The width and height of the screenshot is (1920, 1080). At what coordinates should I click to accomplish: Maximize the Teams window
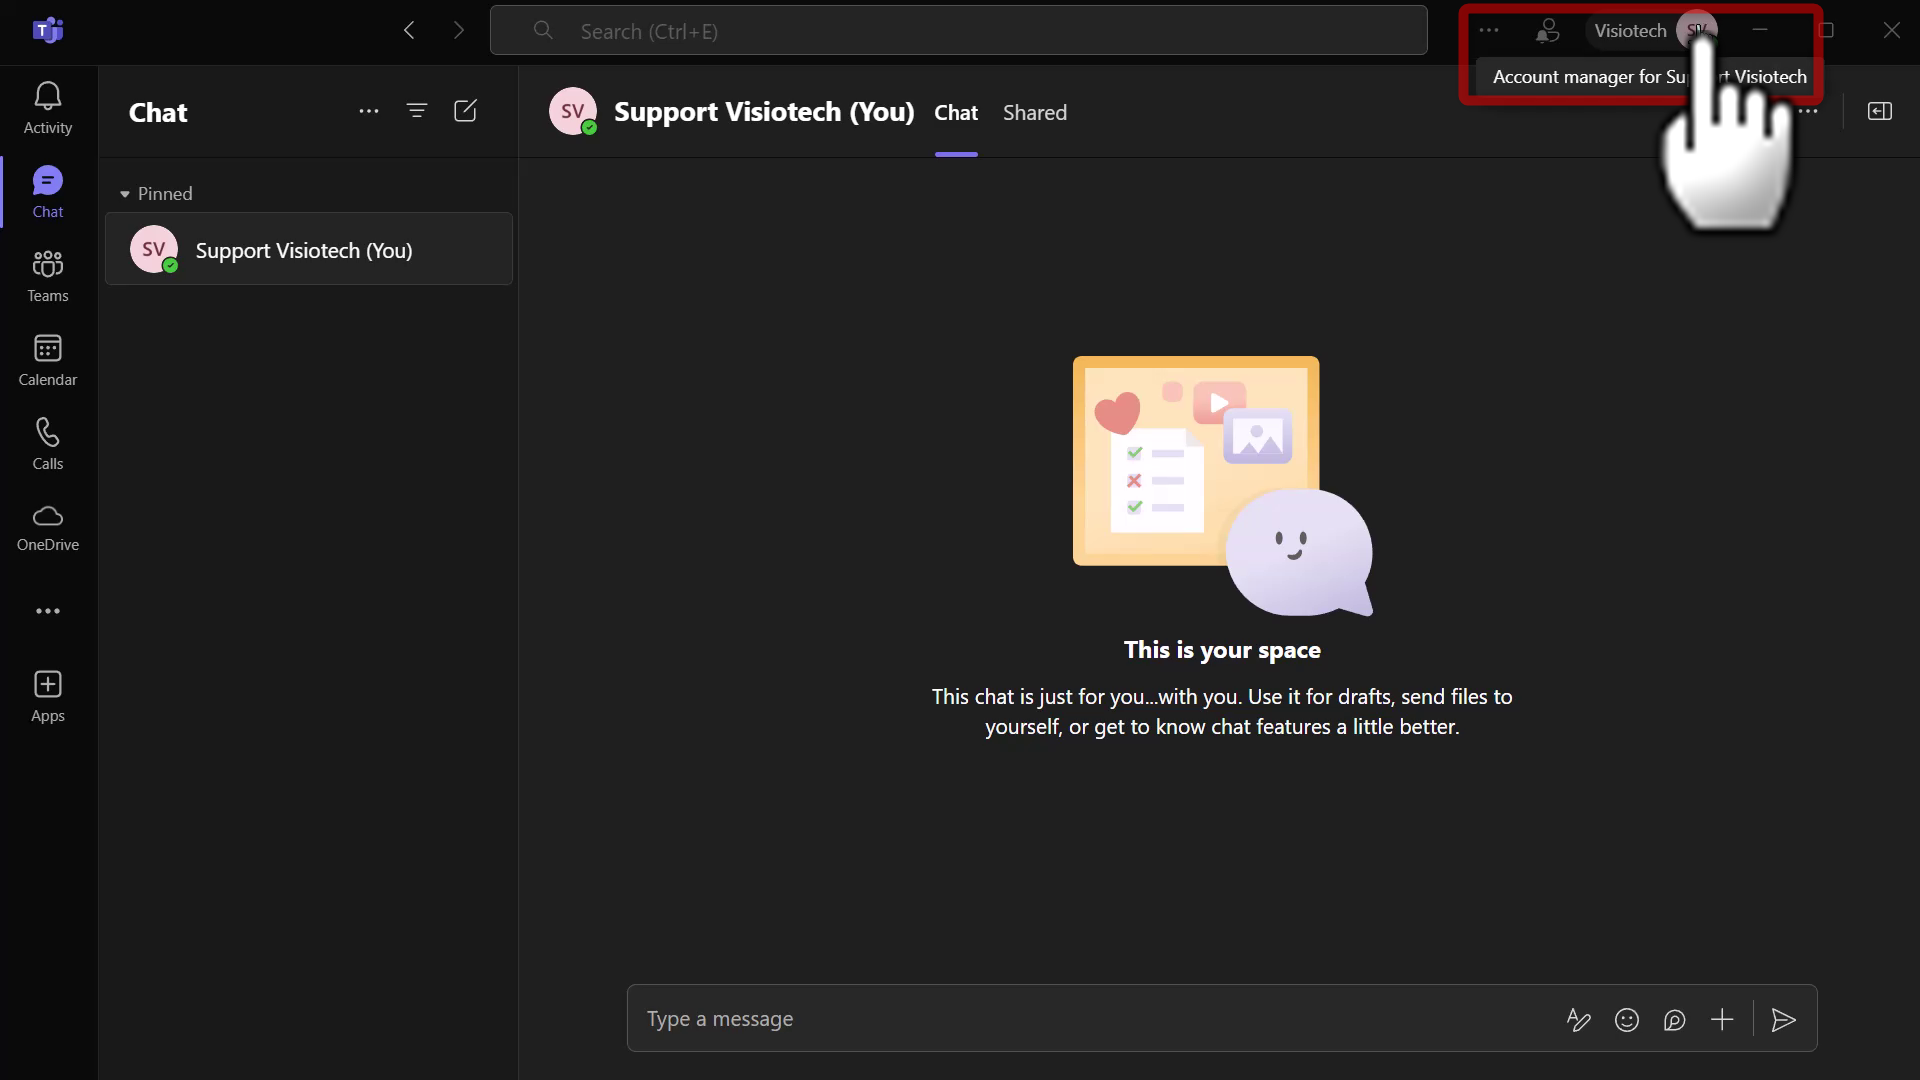[x=1826, y=30]
